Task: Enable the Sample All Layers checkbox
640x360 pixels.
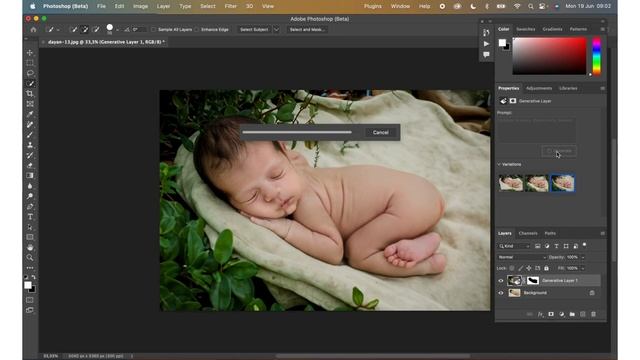Action: click(x=154, y=29)
